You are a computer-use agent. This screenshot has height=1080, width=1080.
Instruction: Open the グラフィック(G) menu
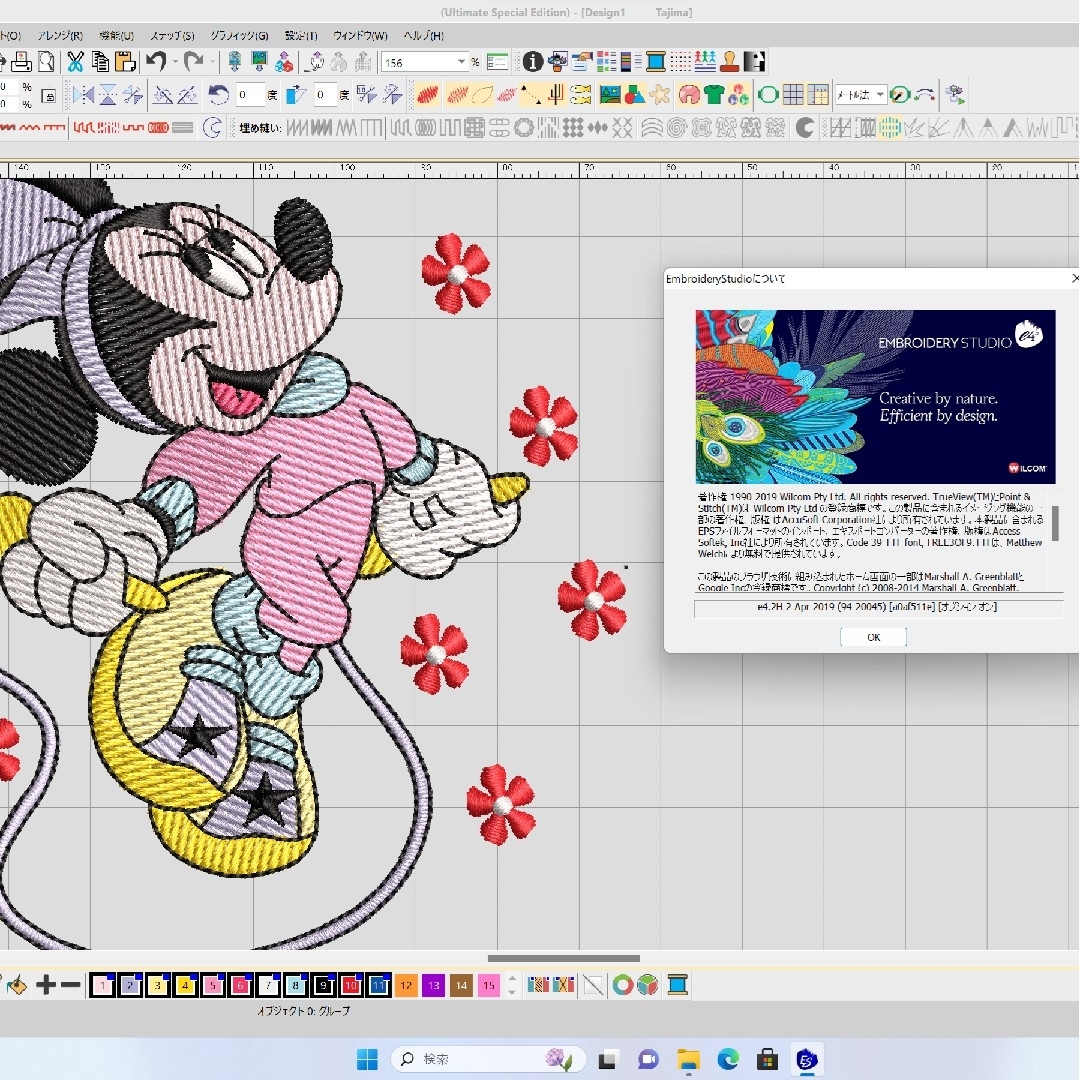[x=239, y=36]
